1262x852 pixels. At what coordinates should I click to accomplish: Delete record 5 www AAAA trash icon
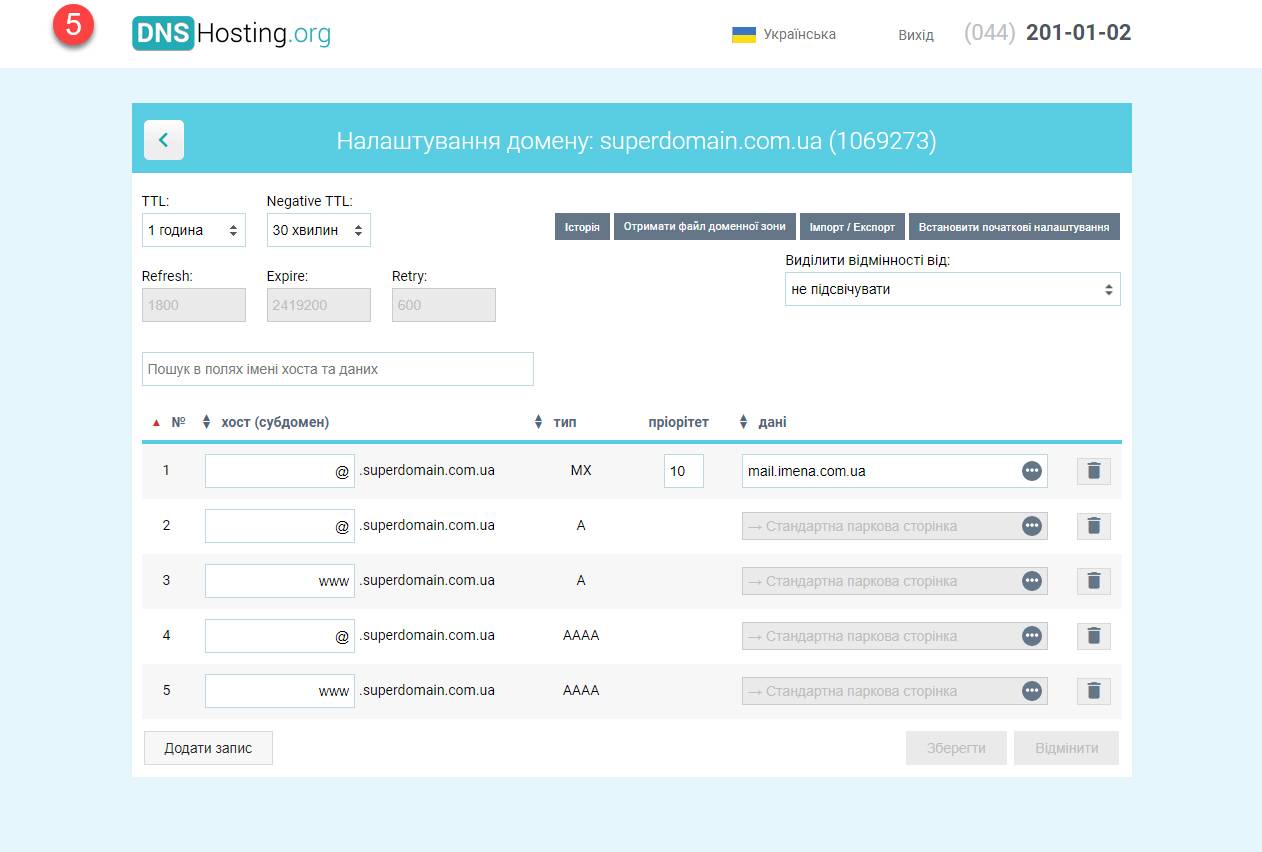(1093, 691)
